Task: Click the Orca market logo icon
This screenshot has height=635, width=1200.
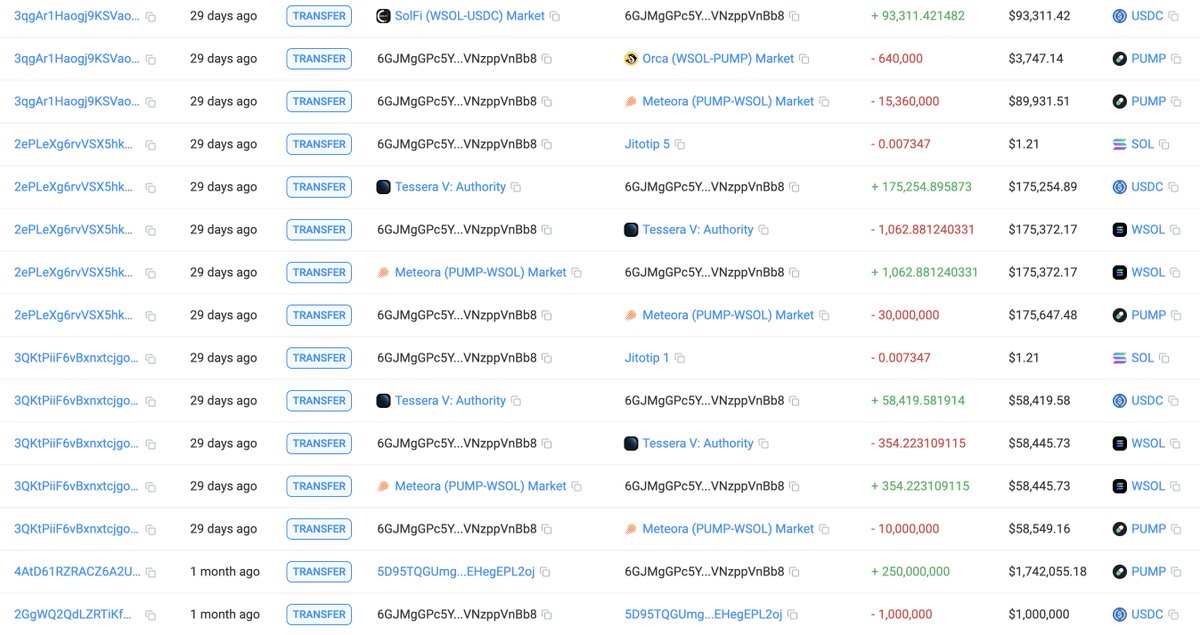Action: (x=631, y=59)
